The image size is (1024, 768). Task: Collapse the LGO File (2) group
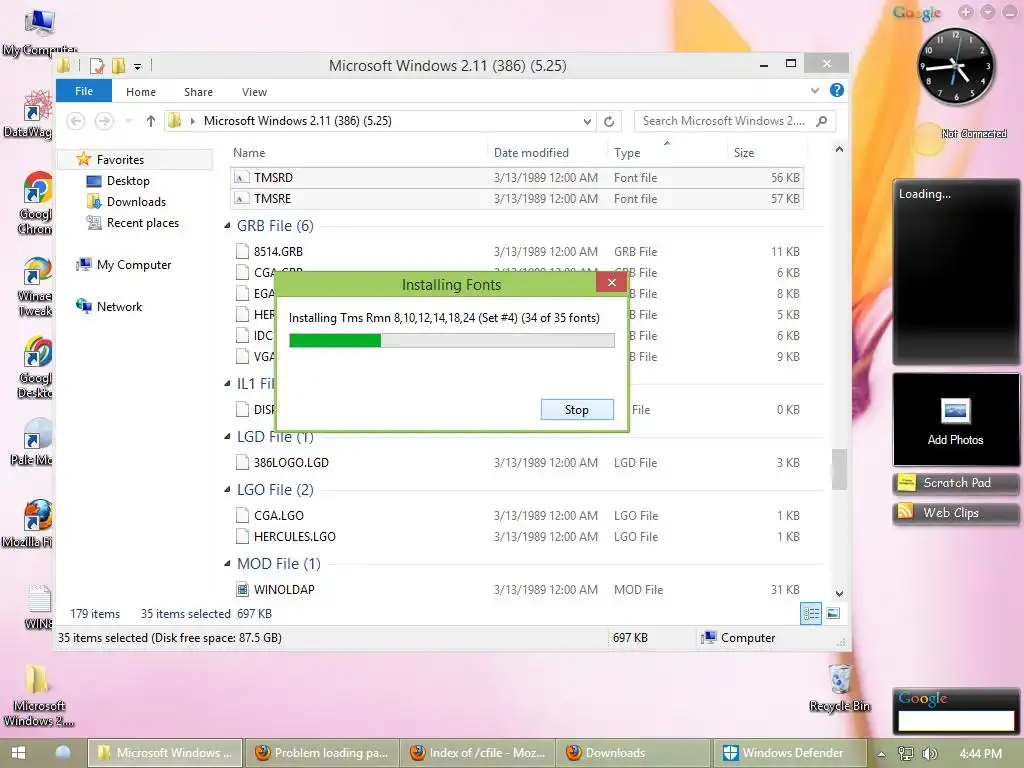(x=227, y=490)
